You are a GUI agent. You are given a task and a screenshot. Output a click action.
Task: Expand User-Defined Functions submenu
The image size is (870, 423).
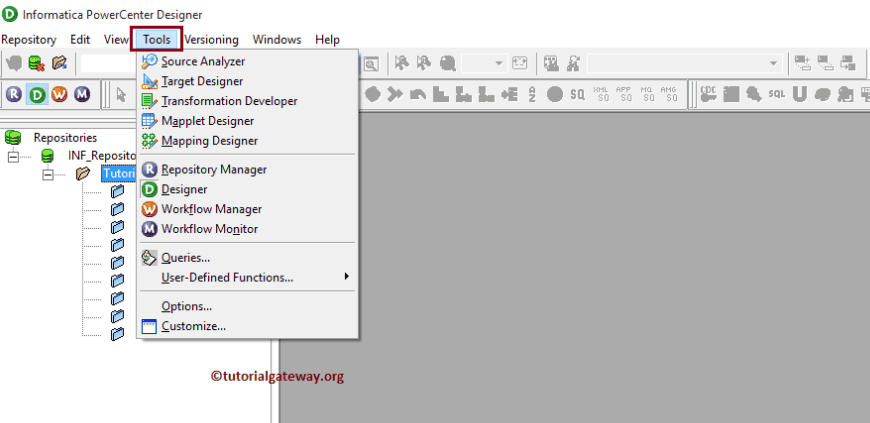tap(248, 277)
